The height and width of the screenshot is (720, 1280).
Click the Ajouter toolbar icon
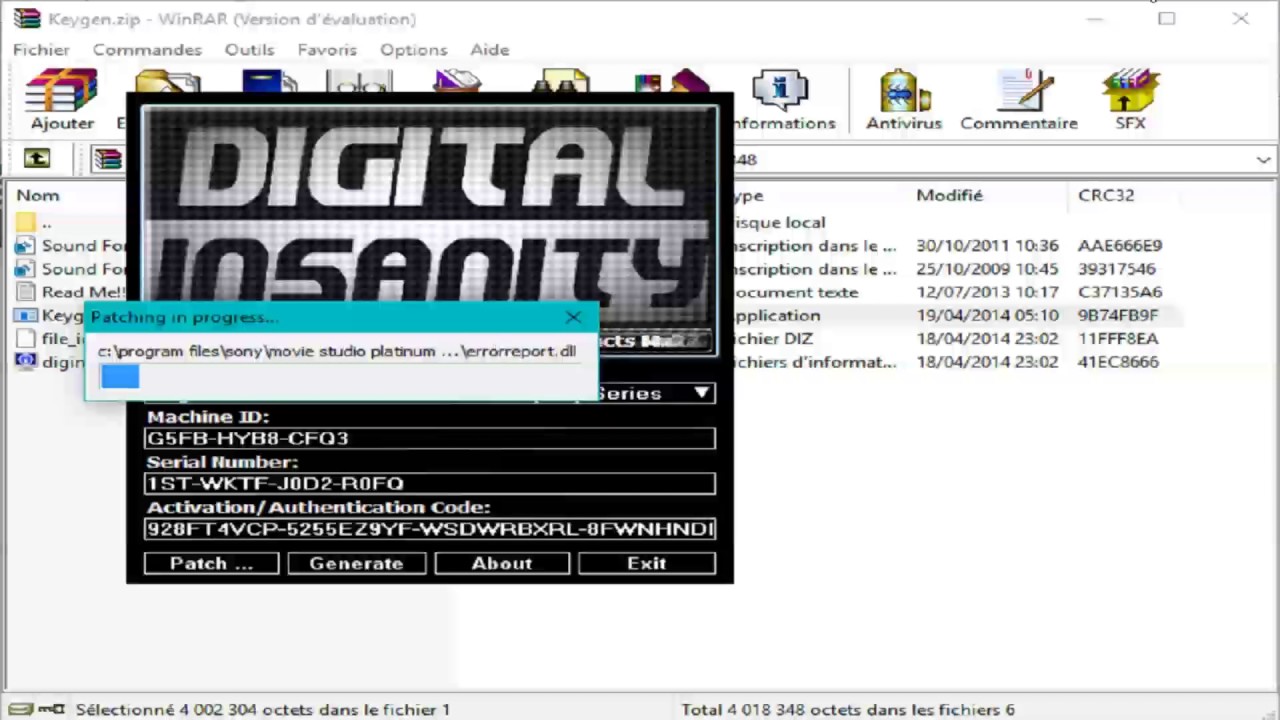(x=62, y=92)
